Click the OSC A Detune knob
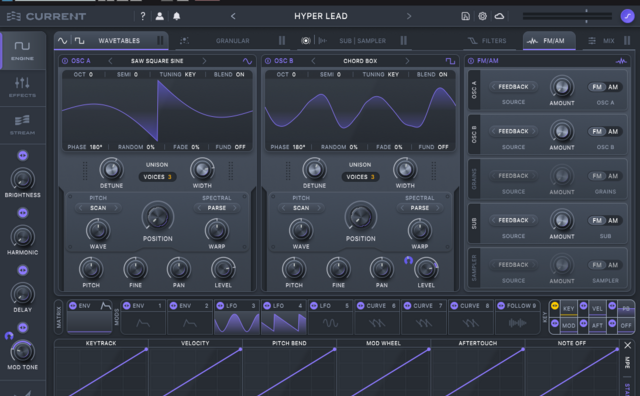Image resolution: width=640 pixels, height=396 pixels. coord(111,169)
